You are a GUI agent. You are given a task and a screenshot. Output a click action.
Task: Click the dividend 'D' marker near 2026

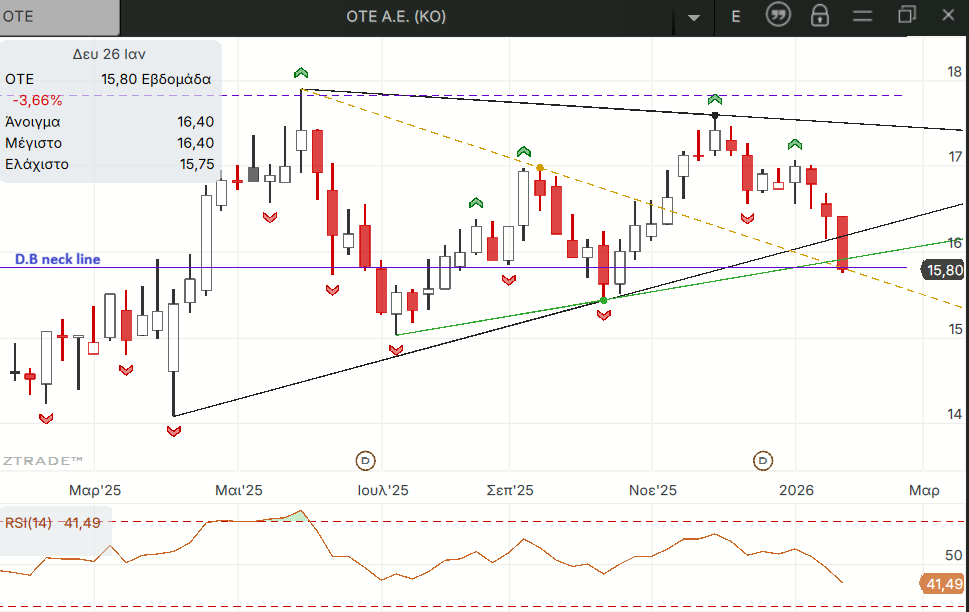(x=763, y=460)
